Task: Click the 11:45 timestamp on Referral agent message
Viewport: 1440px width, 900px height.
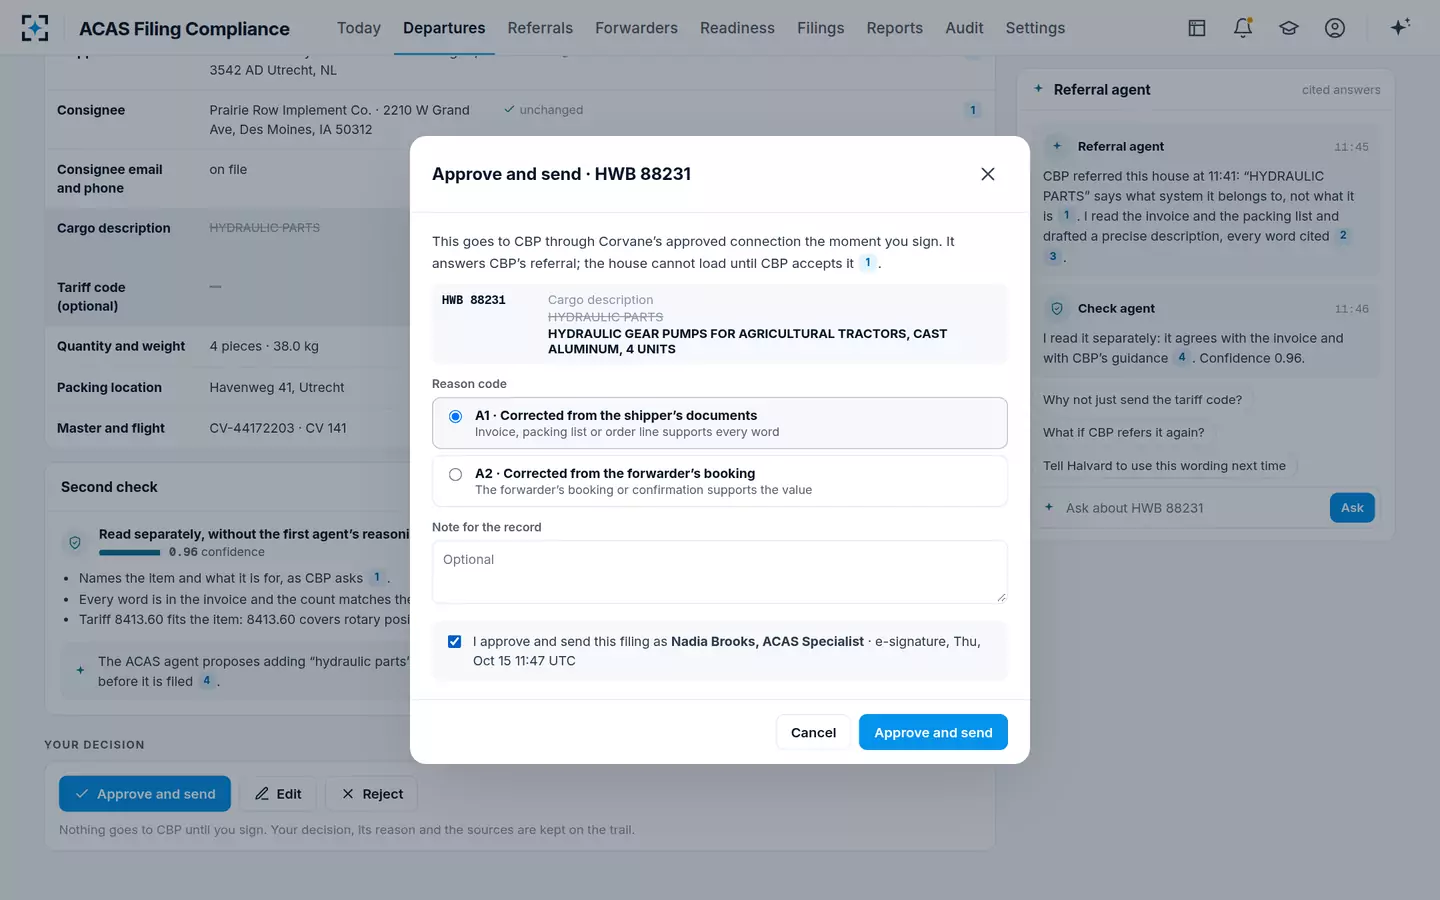Action: (1351, 147)
